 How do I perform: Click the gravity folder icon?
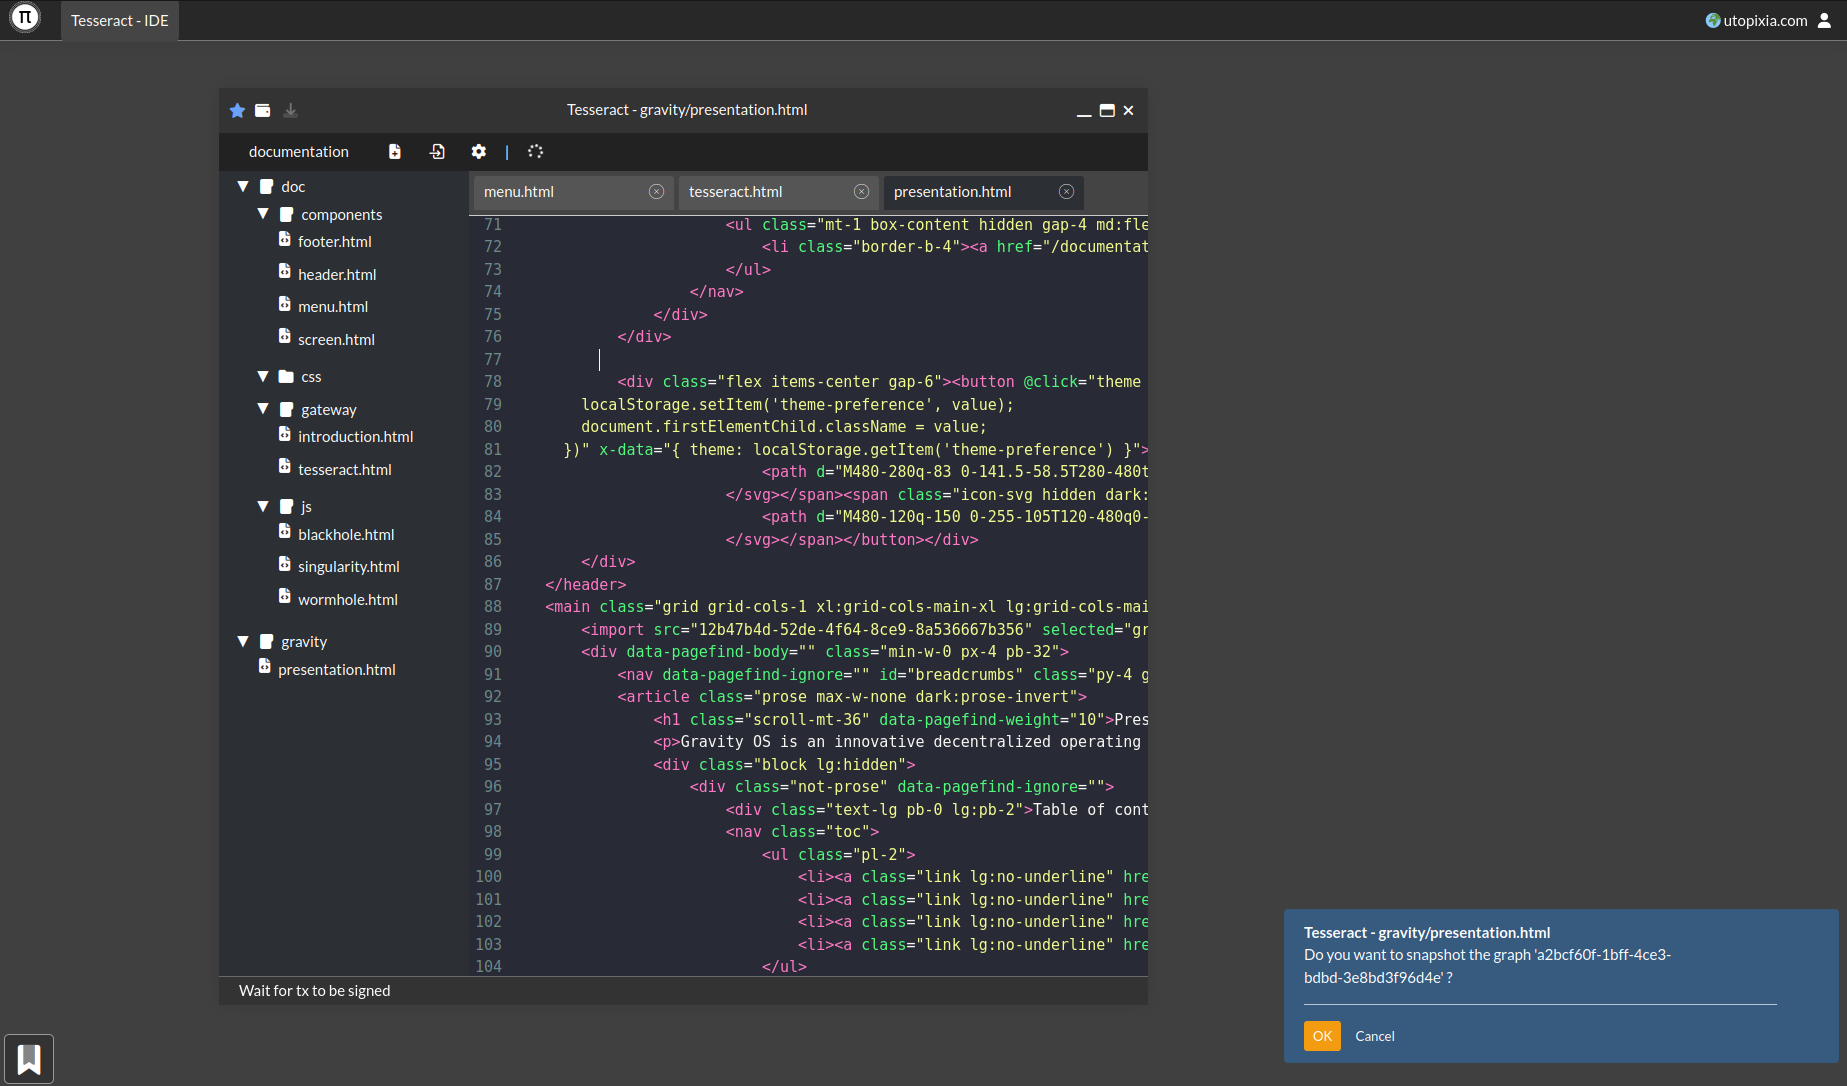(x=266, y=641)
